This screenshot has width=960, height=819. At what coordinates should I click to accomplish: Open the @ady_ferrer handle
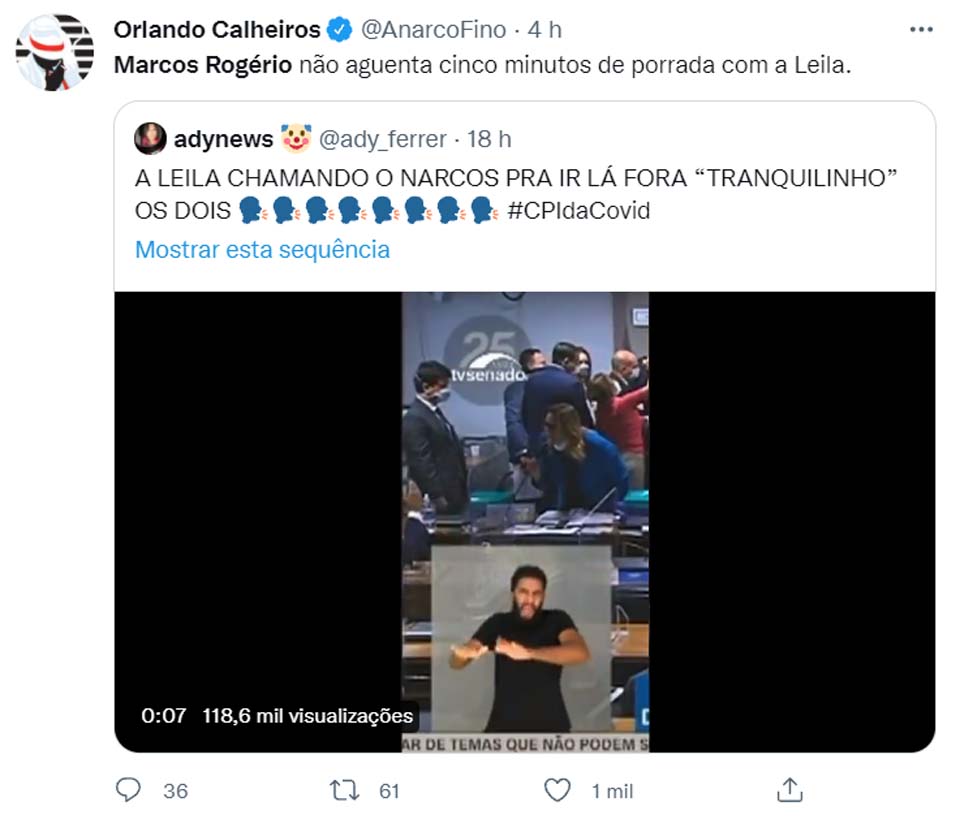tap(383, 140)
